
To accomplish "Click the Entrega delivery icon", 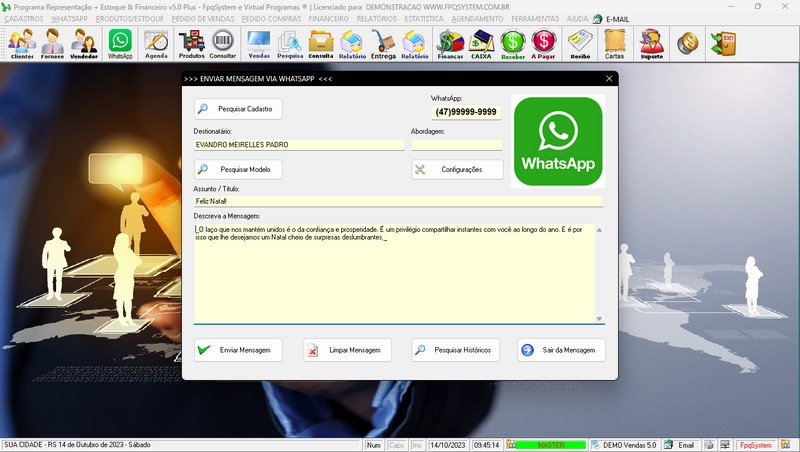I will click(383, 43).
